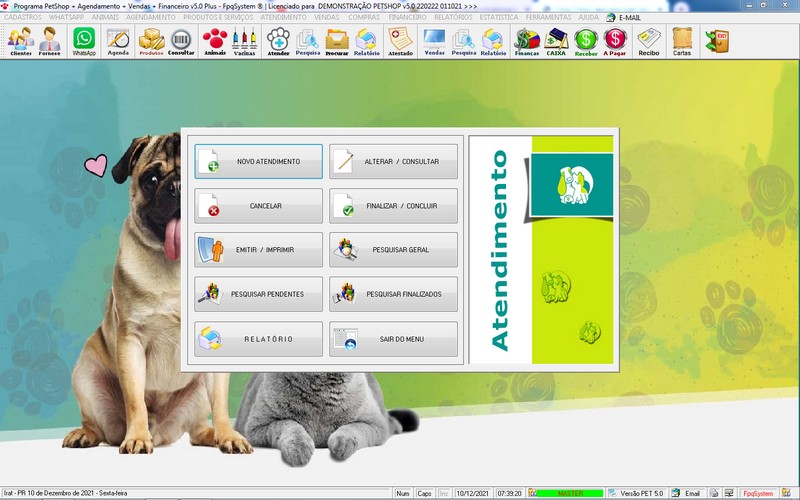Click the RELATÓRIO button in Atendimento menu
The height and width of the screenshot is (500, 800).
tap(258, 339)
